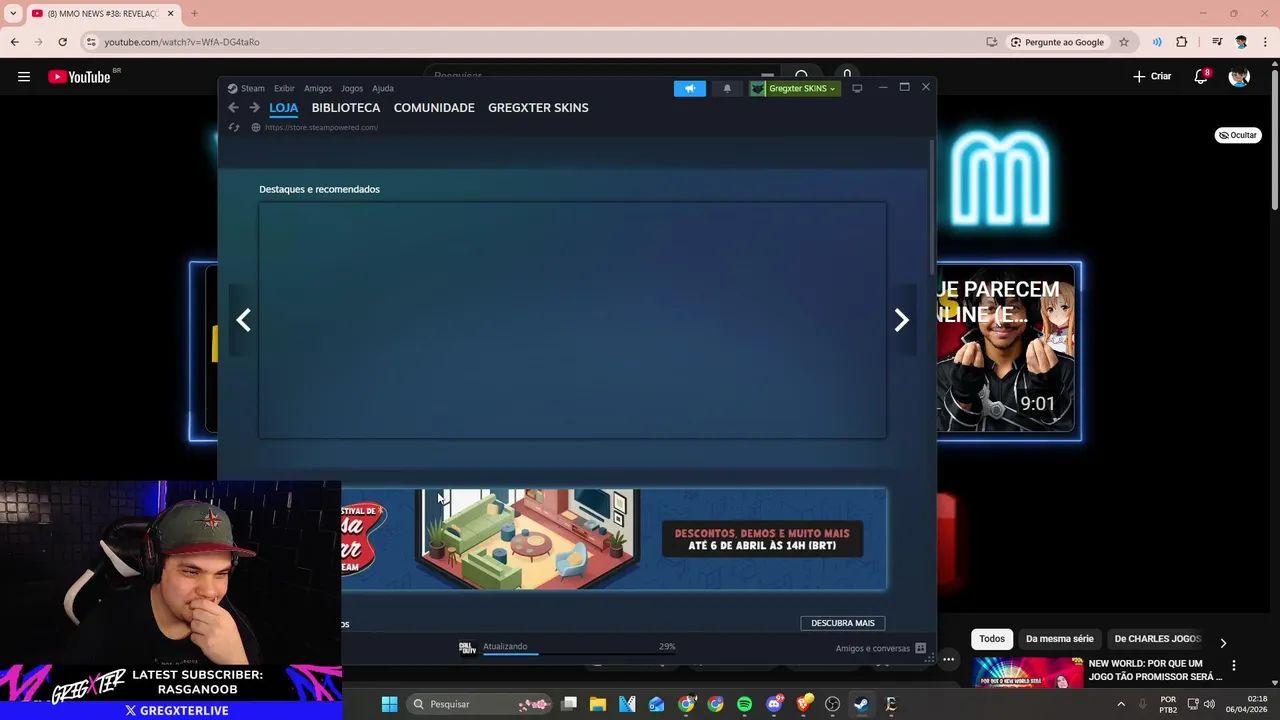Image resolution: width=1280 pixels, height=720 pixels.
Task: Show next featured item in Steam carousel
Action: click(x=901, y=320)
